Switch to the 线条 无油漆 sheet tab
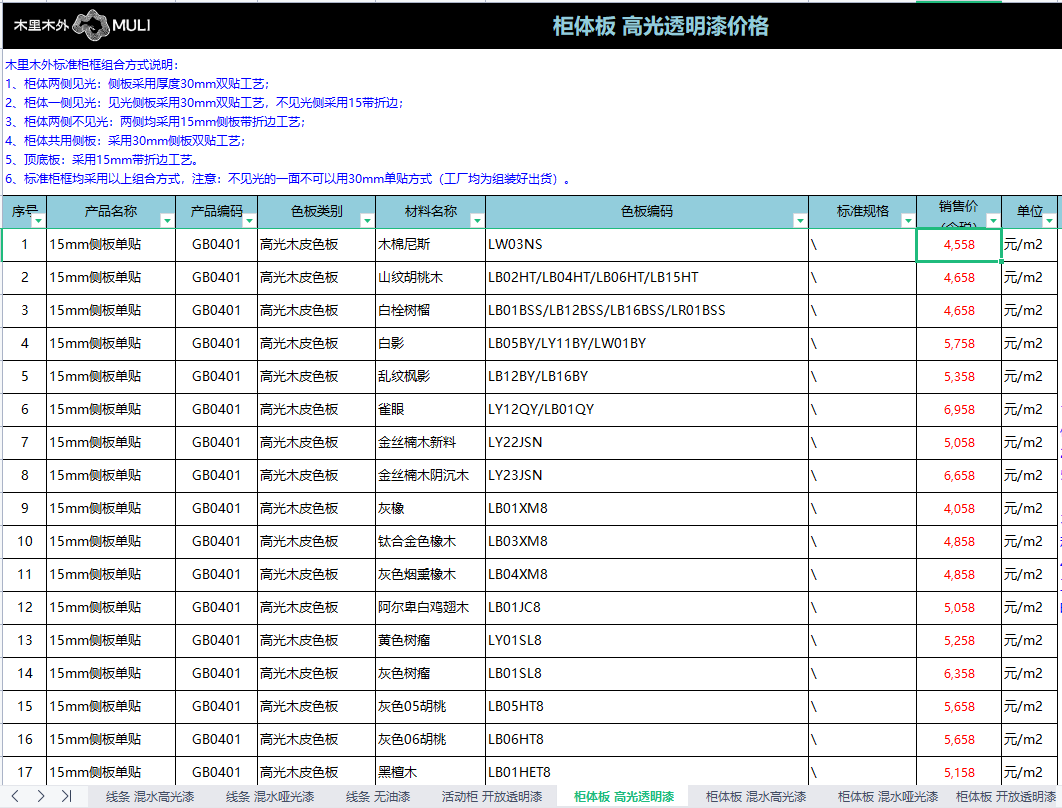The height and width of the screenshot is (808, 1062). pyautogui.click(x=378, y=797)
